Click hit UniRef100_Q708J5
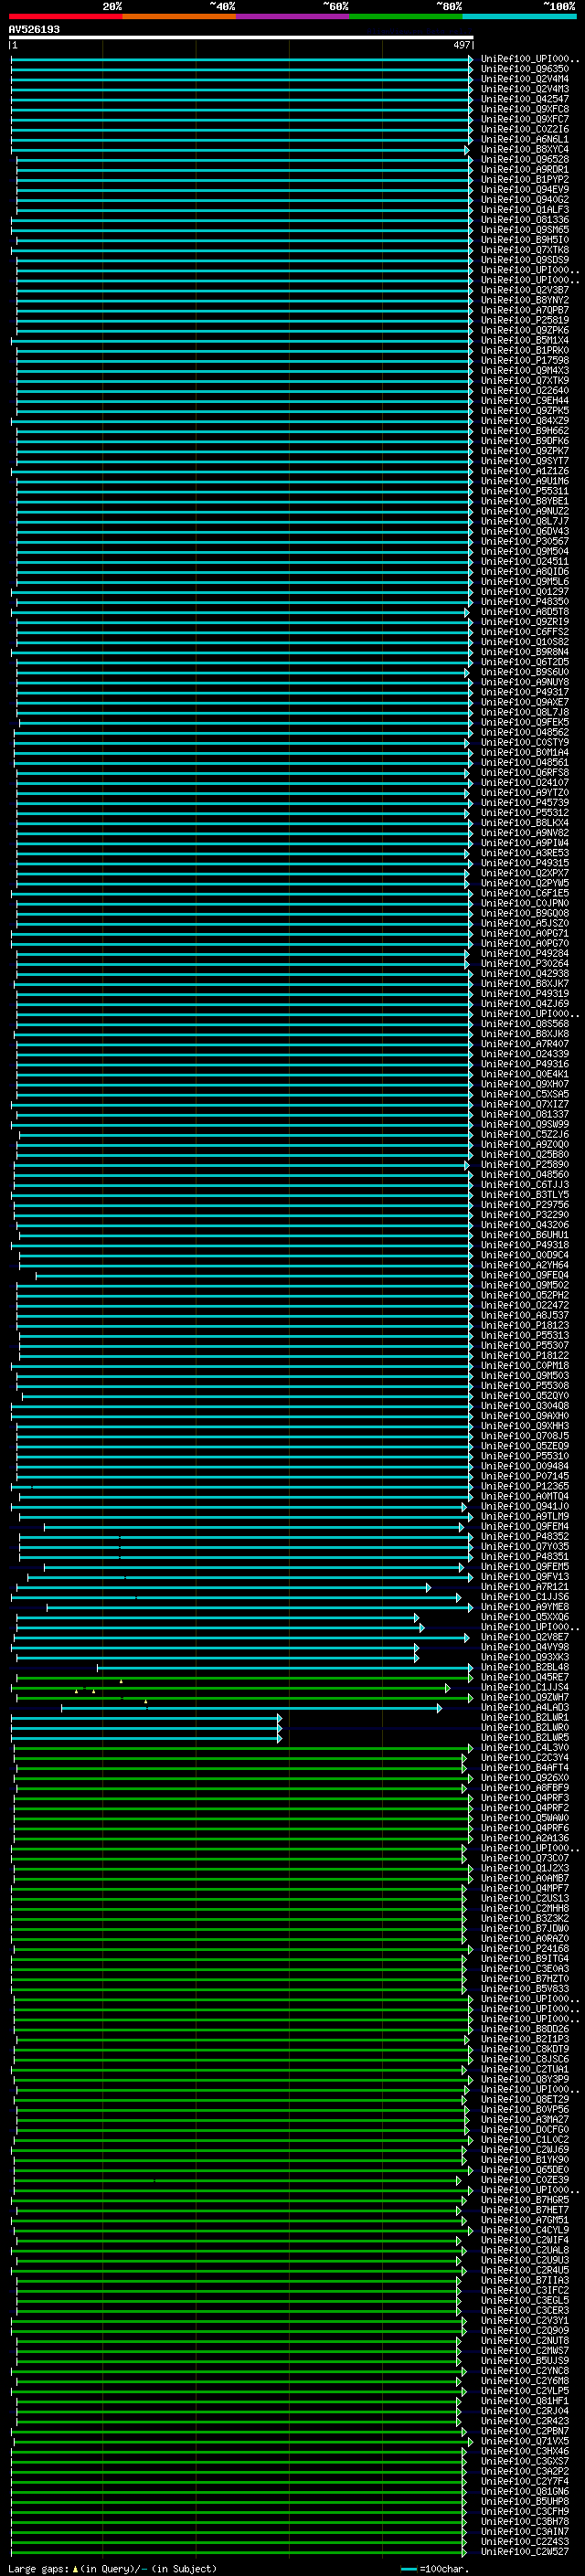Image resolution: width=585 pixels, height=2576 pixels. click(x=524, y=1436)
